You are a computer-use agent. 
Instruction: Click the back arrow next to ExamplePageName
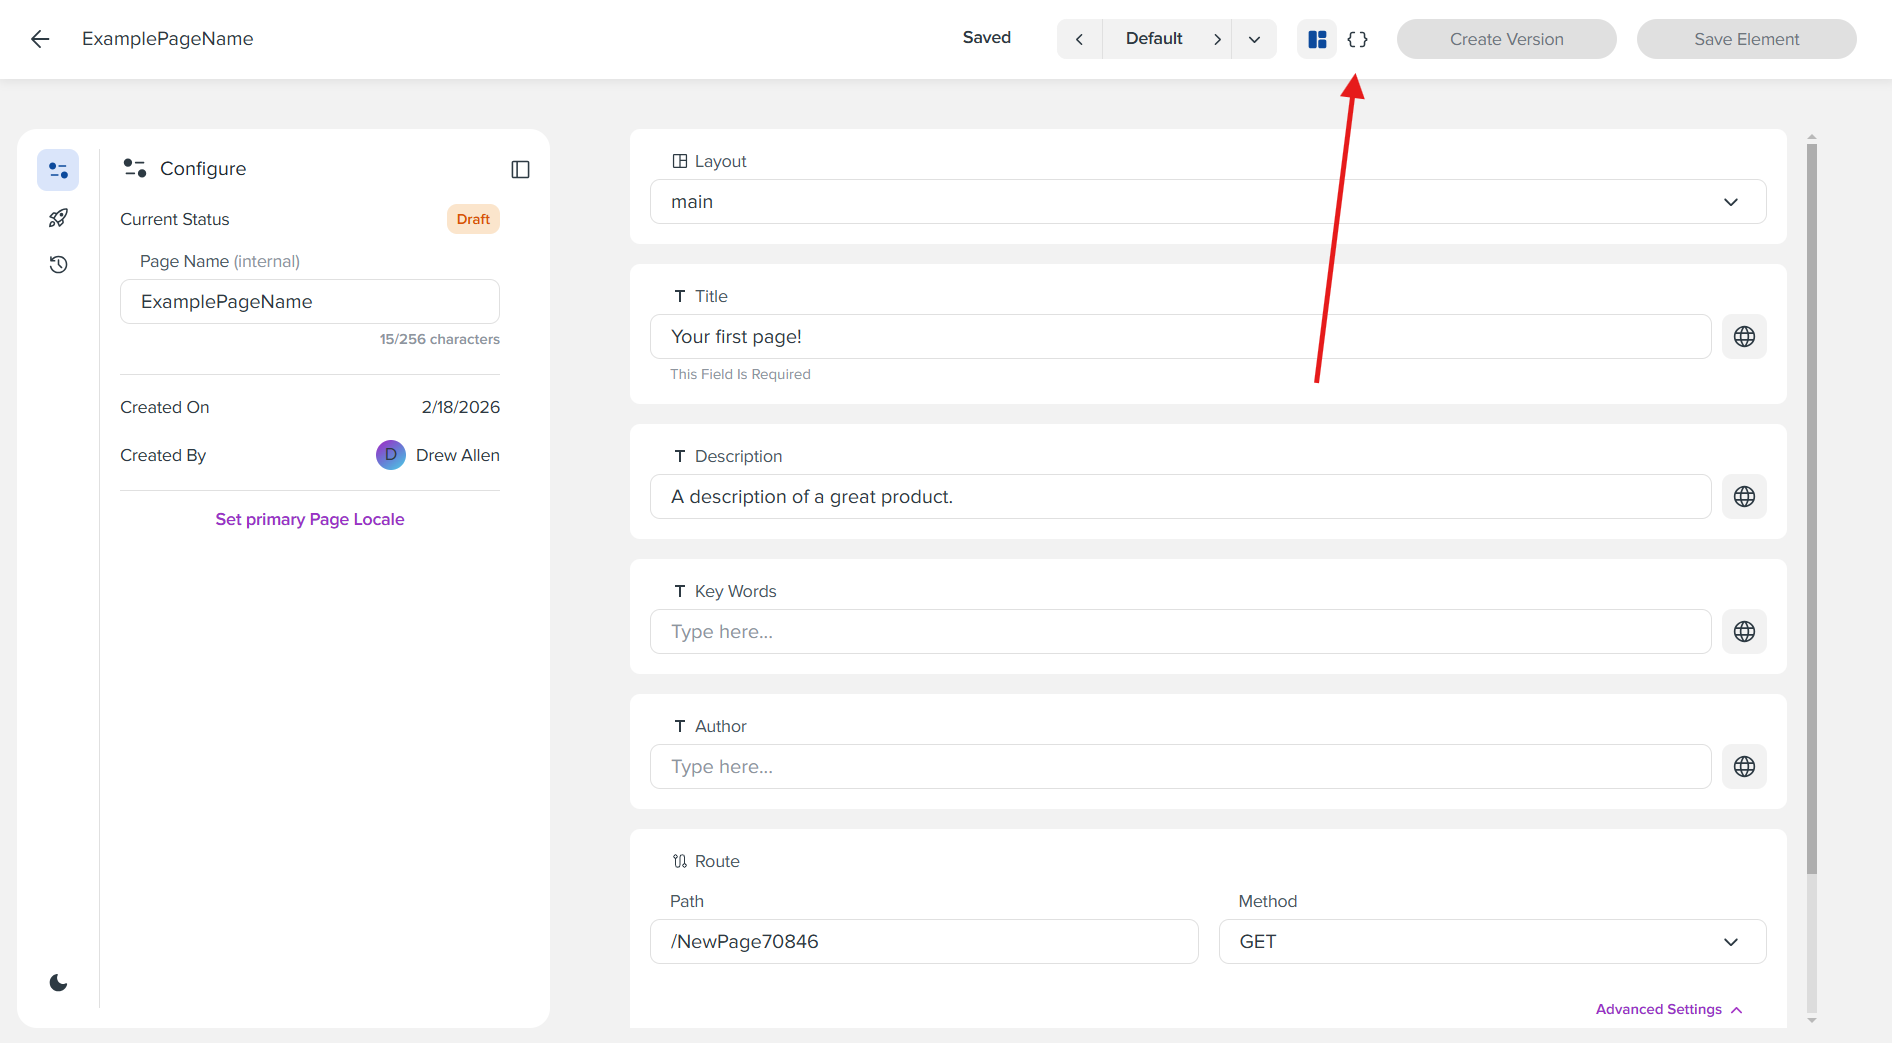point(39,39)
